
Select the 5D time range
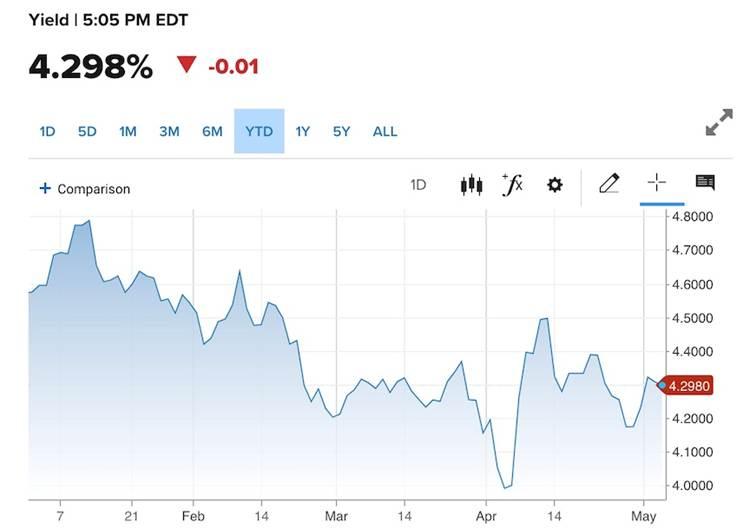87,132
